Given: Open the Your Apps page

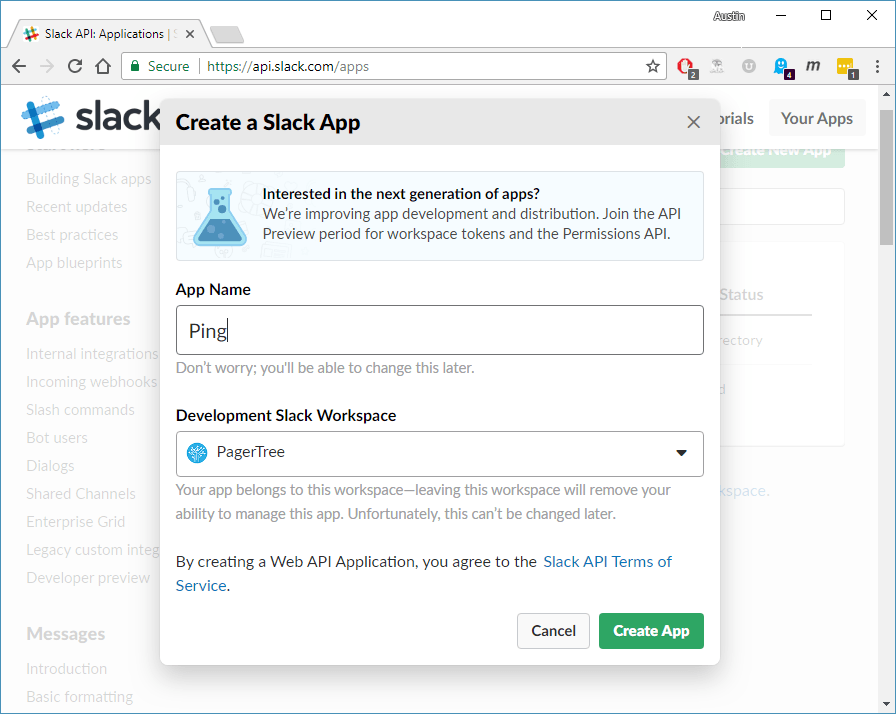Looking at the screenshot, I should point(817,118).
